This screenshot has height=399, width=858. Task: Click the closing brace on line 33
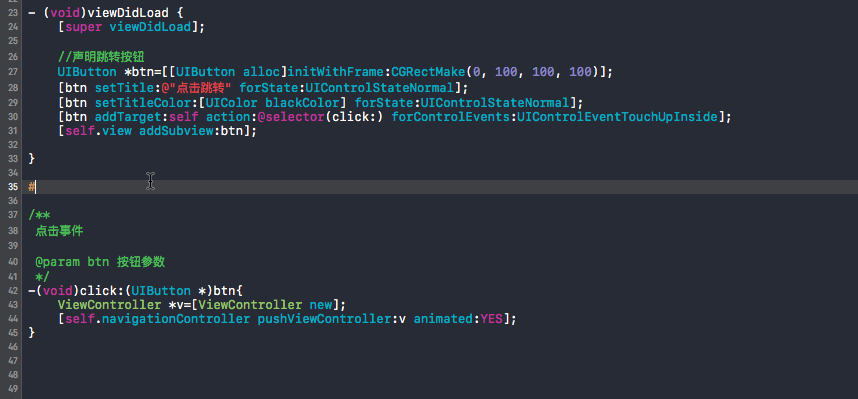(x=32, y=159)
